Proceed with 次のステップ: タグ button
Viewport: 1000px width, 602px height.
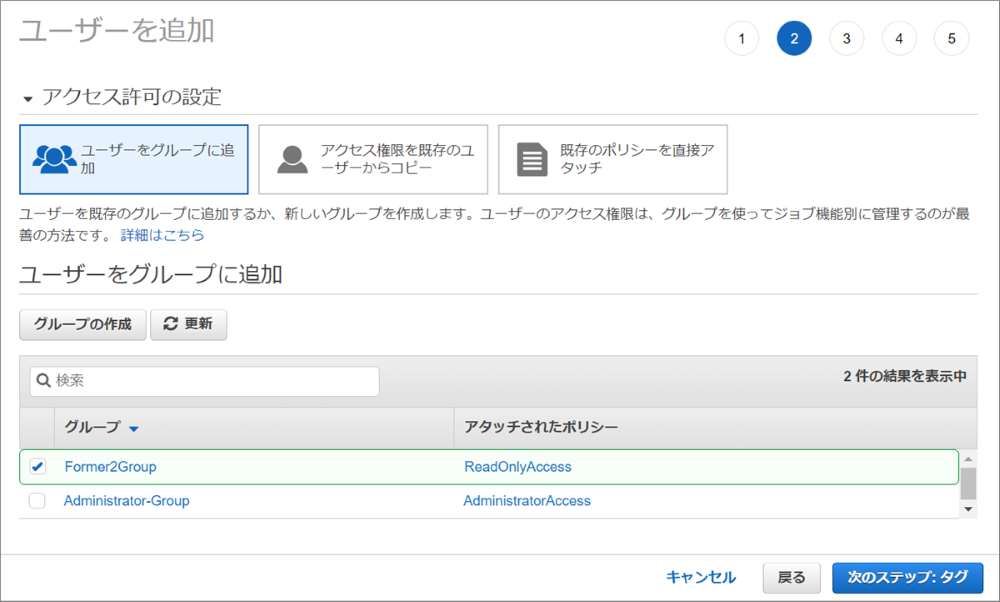coord(907,577)
